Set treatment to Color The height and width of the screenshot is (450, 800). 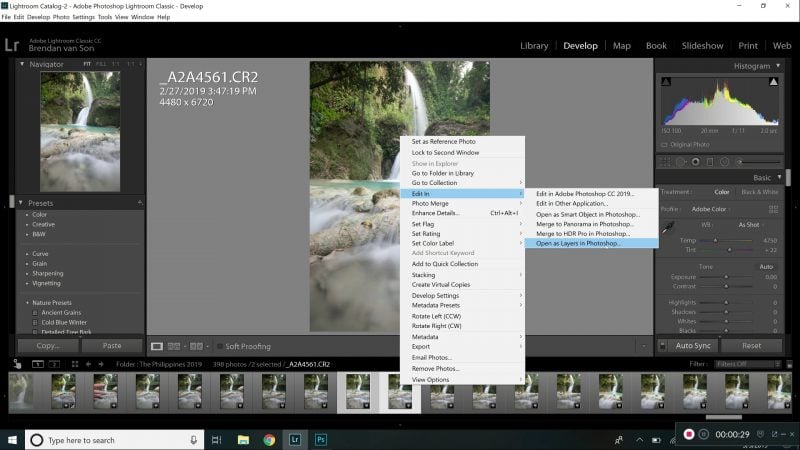click(721, 192)
